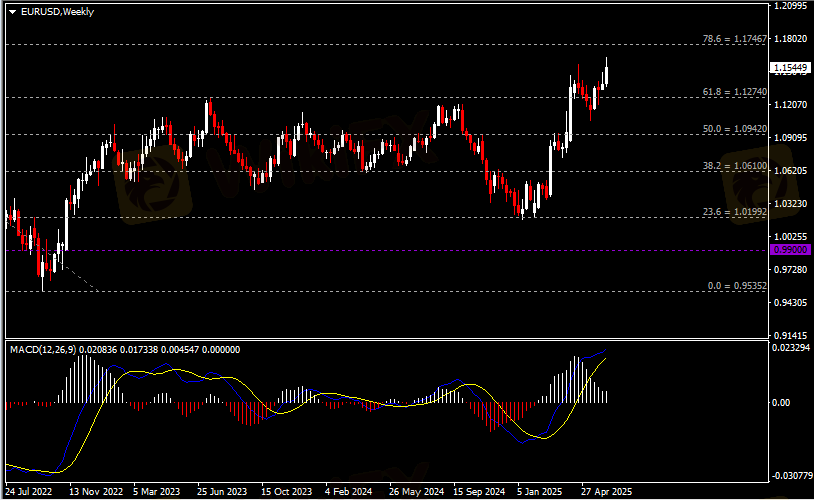Click the current price tag 1.15449
Viewport: 814px width, 500px height.
pos(791,68)
